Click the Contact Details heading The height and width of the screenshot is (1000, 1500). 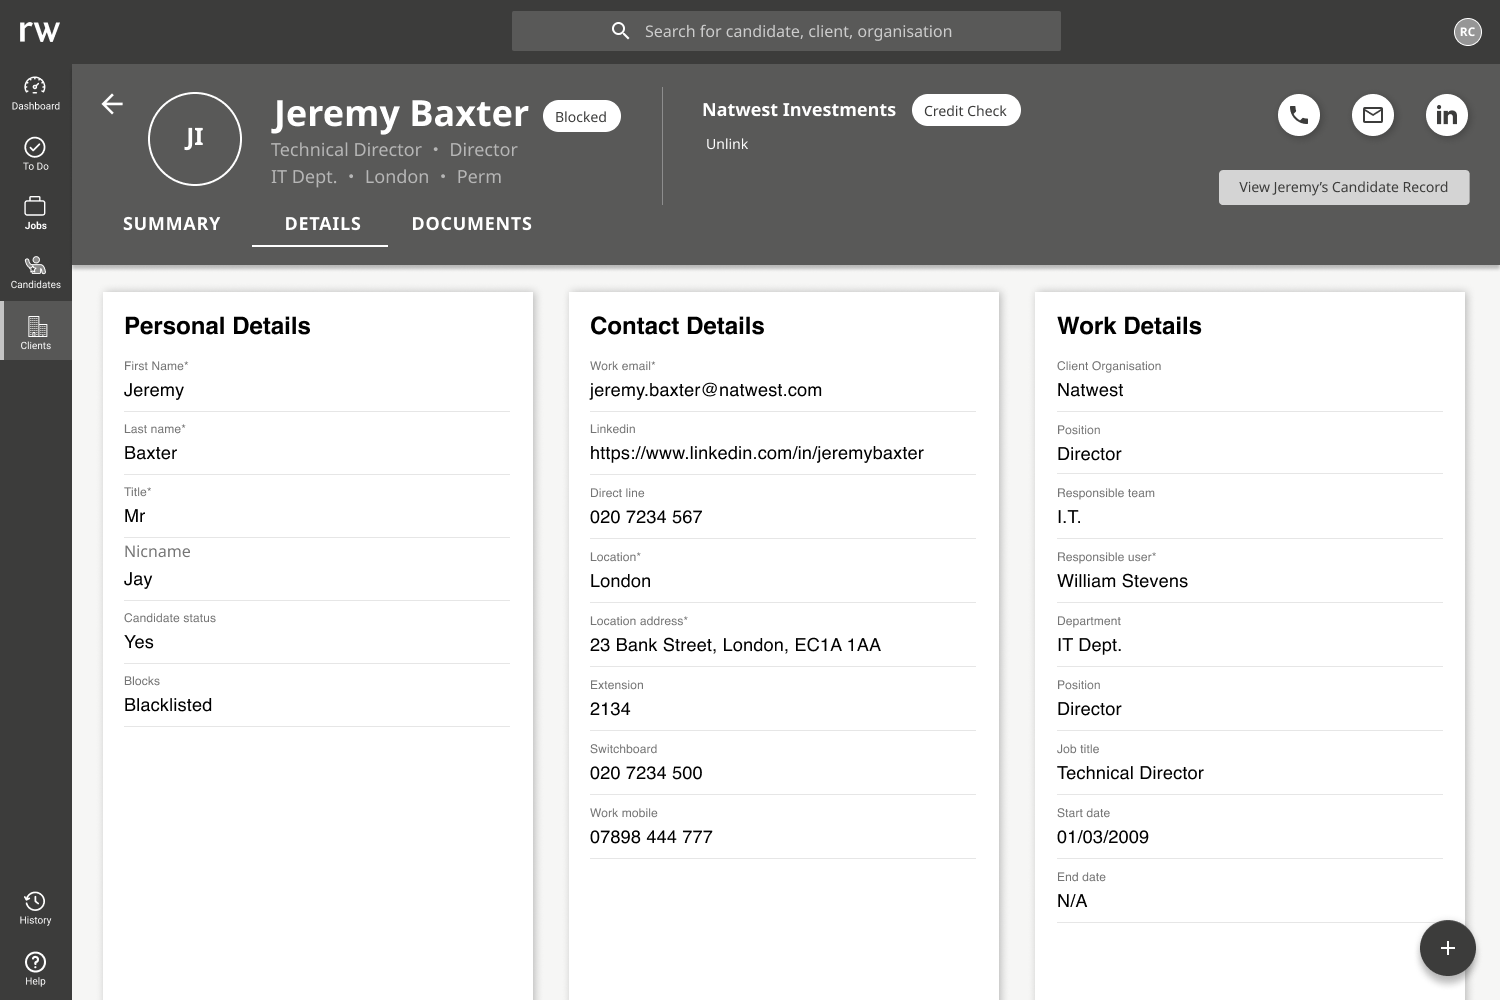point(677,326)
